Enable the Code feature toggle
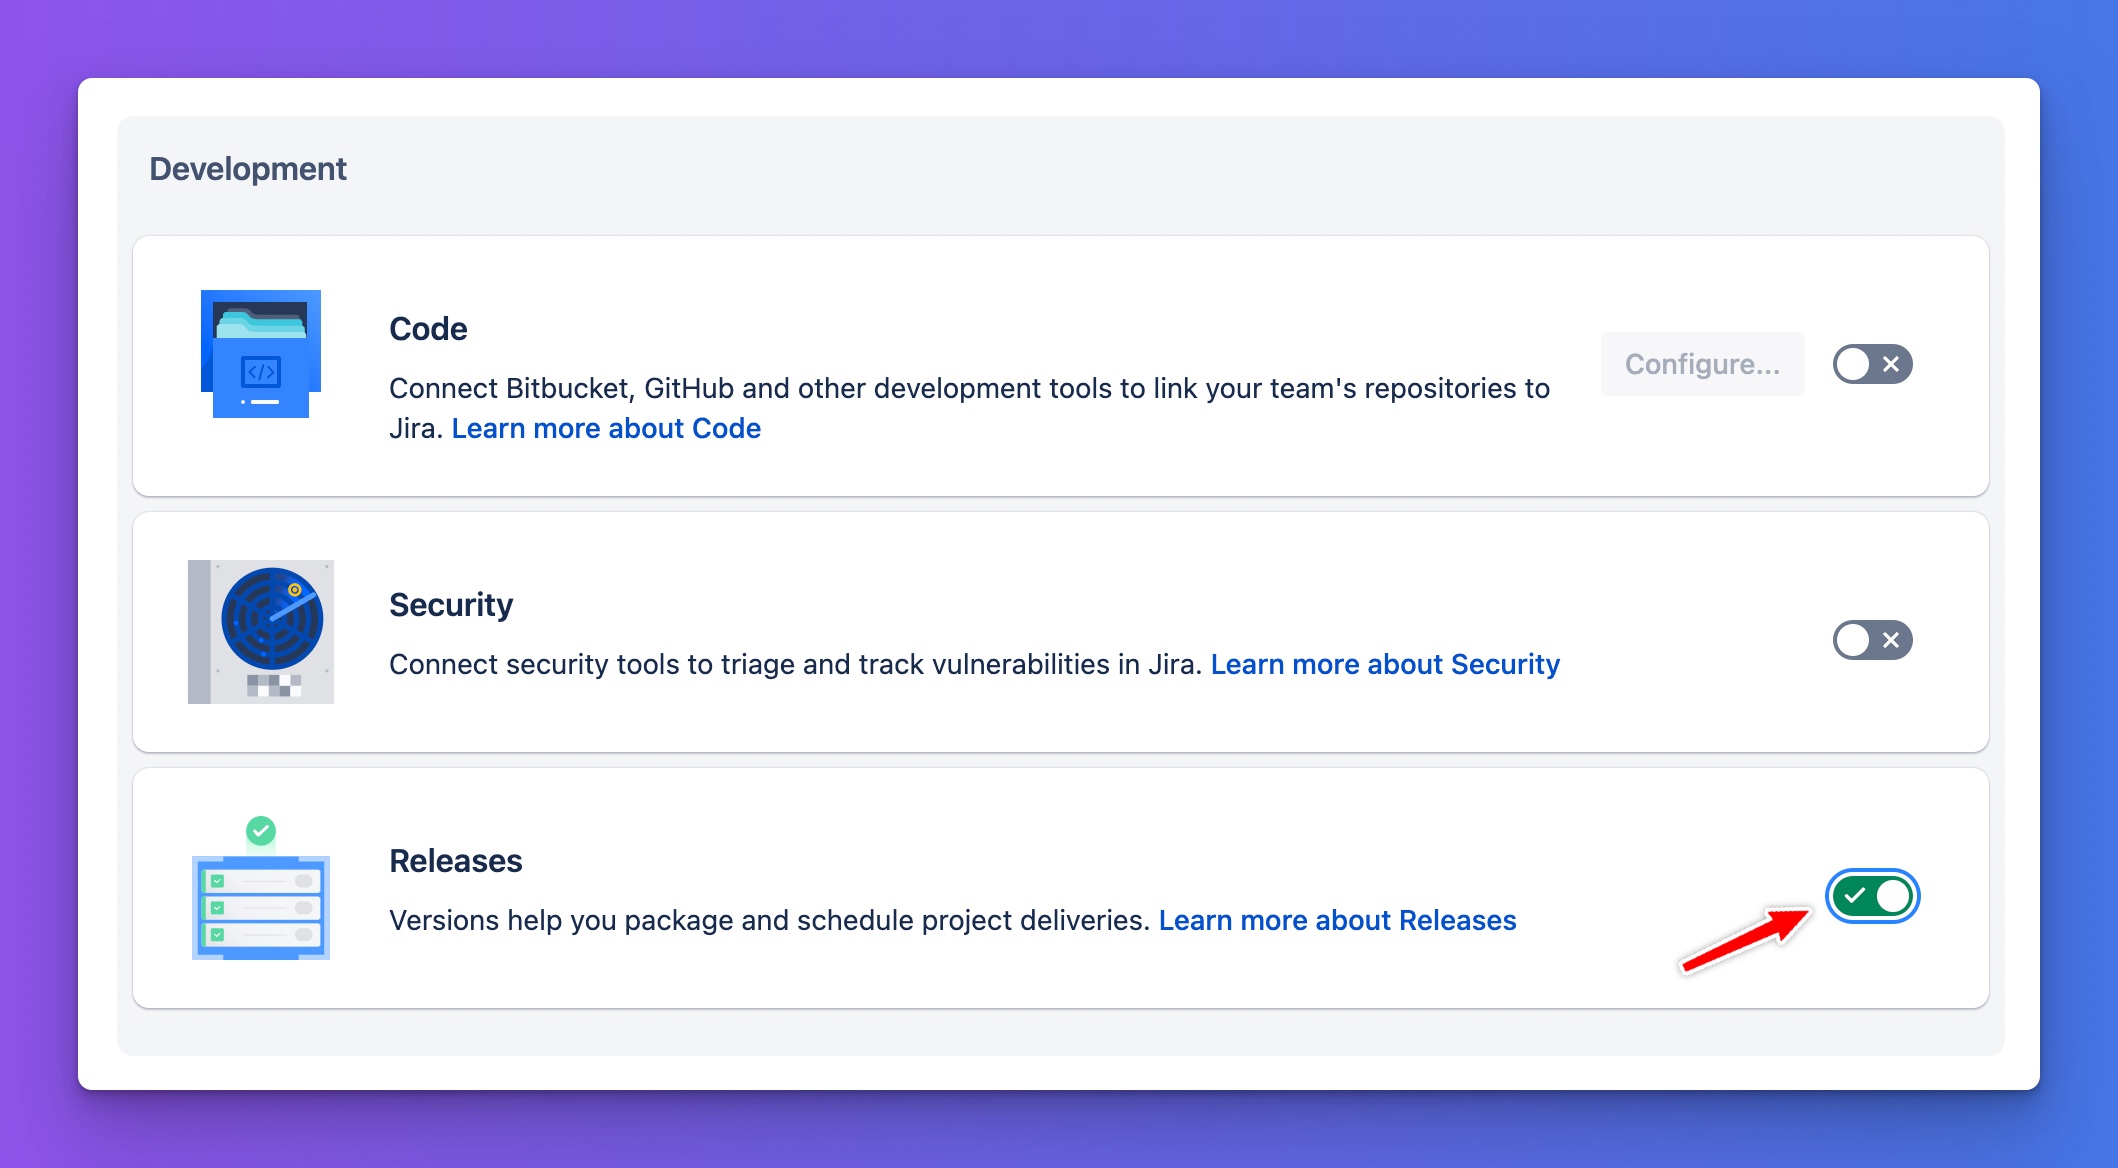This screenshot has height=1168, width=2118. click(x=1872, y=364)
